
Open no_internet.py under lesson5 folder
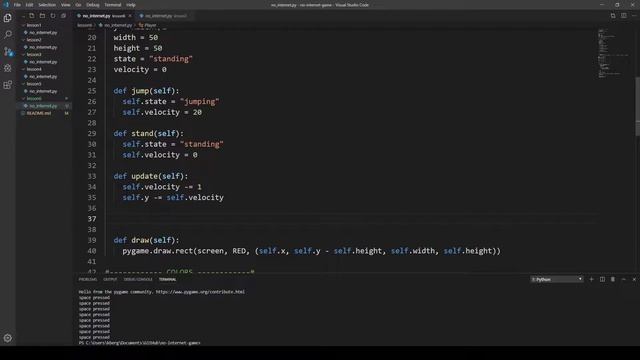43,91
